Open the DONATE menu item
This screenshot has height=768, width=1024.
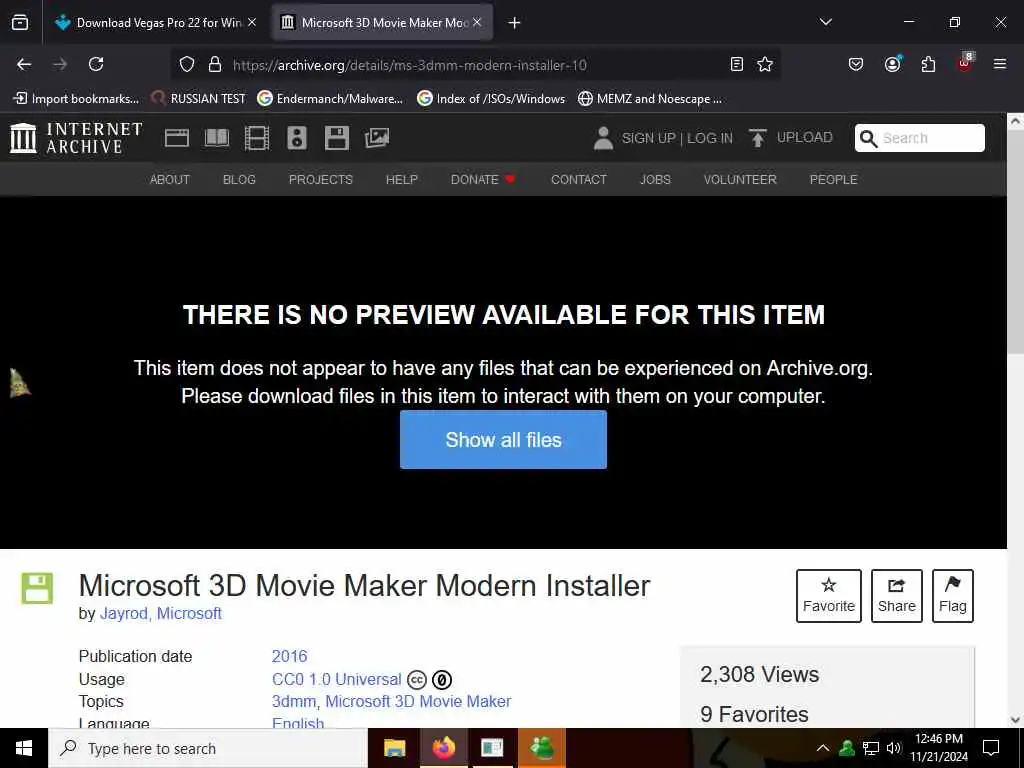483,180
